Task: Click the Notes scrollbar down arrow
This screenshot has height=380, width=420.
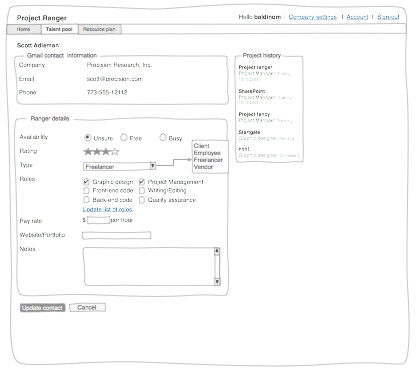Action: coord(217,282)
